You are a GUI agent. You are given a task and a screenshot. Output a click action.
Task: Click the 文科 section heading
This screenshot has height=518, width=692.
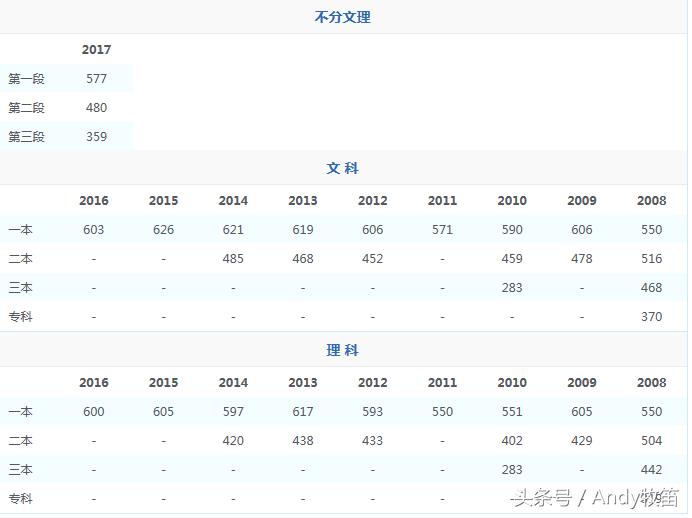coord(342,168)
